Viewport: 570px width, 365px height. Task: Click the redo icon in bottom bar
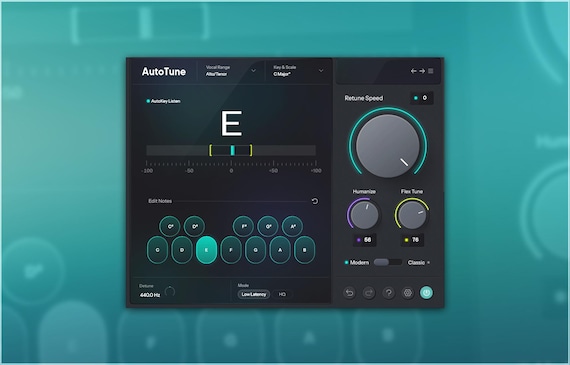(x=369, y=293)
